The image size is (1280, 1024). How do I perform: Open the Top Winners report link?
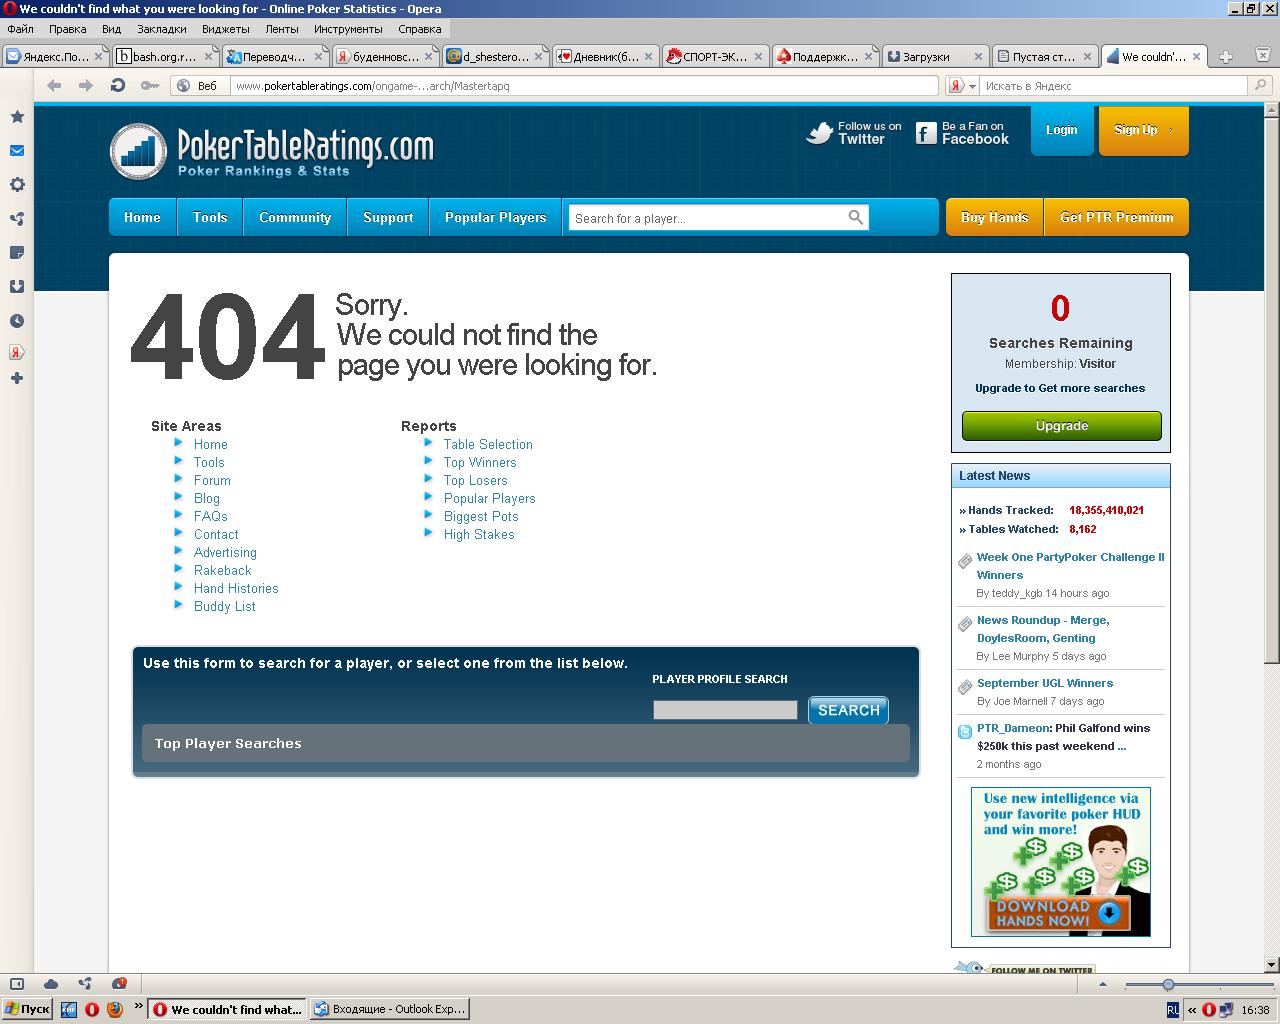coord(480,462)
